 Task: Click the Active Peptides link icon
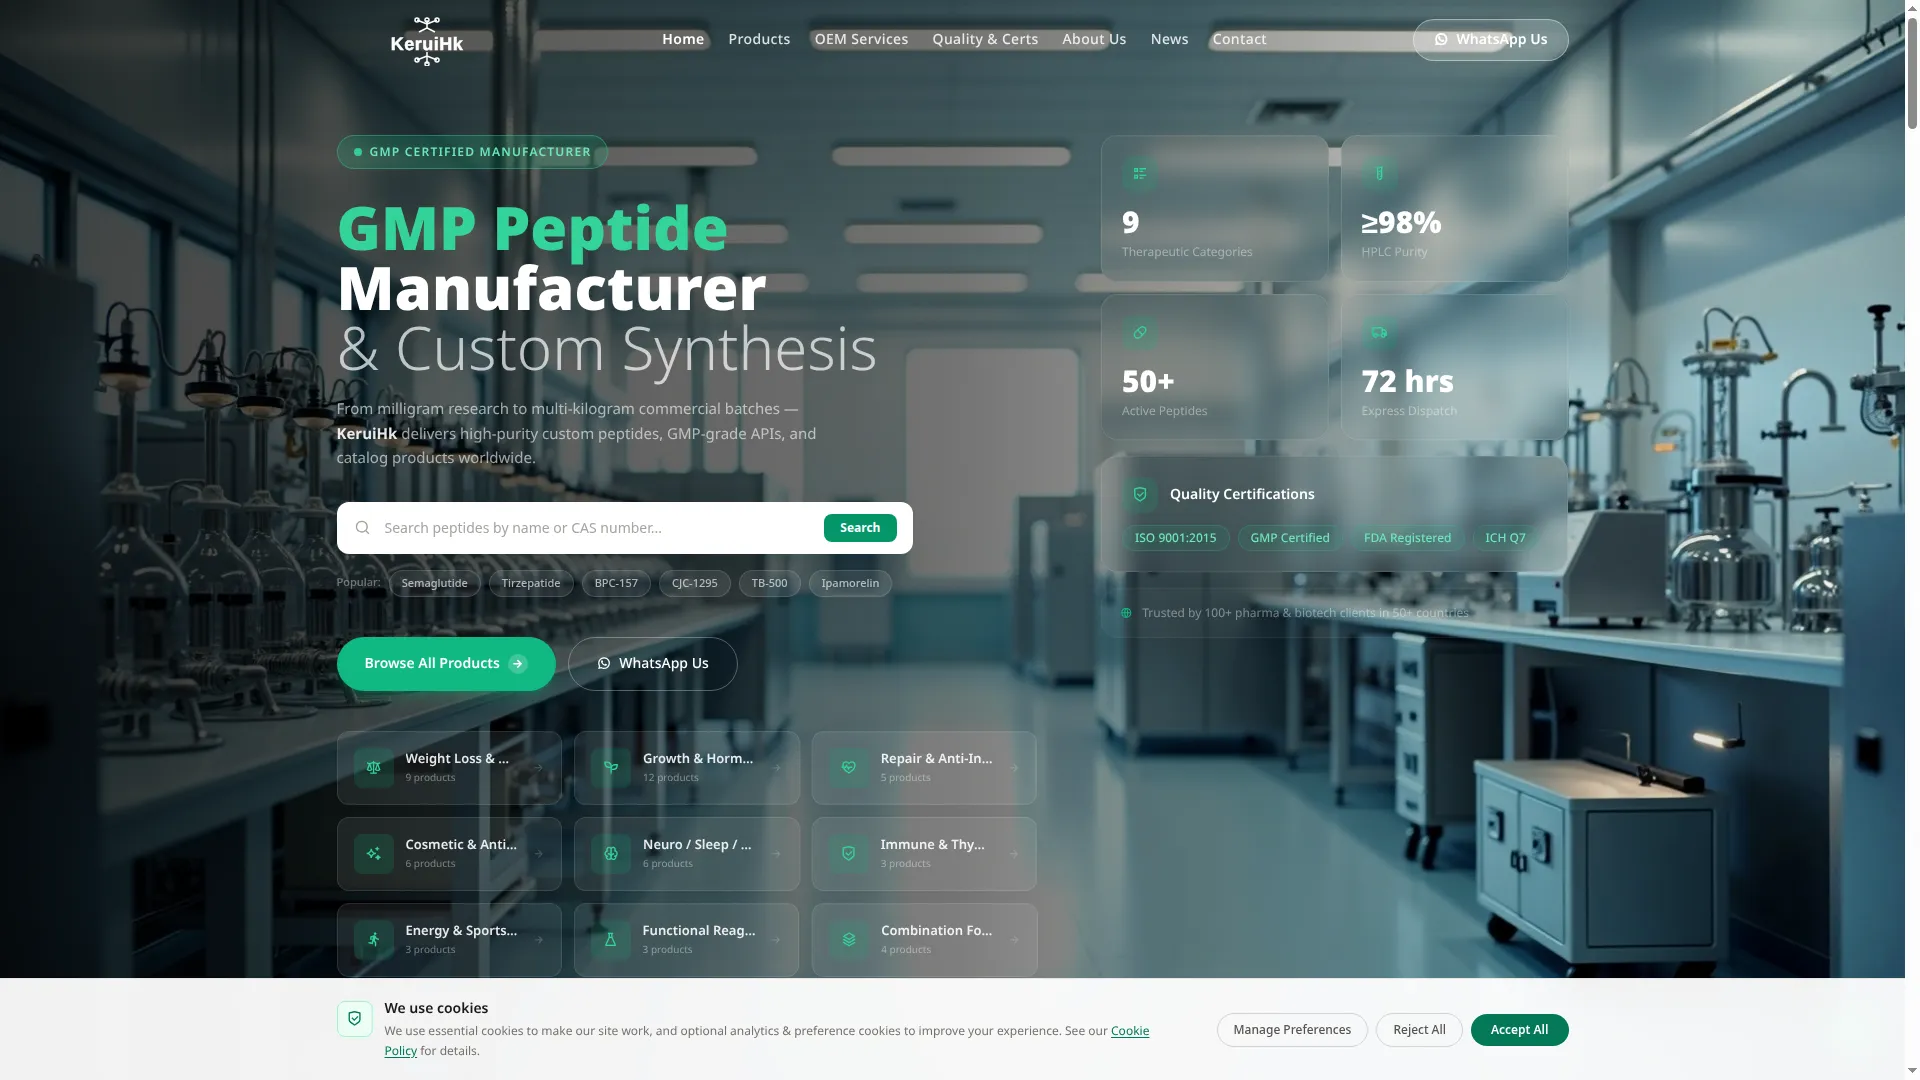1139,333
